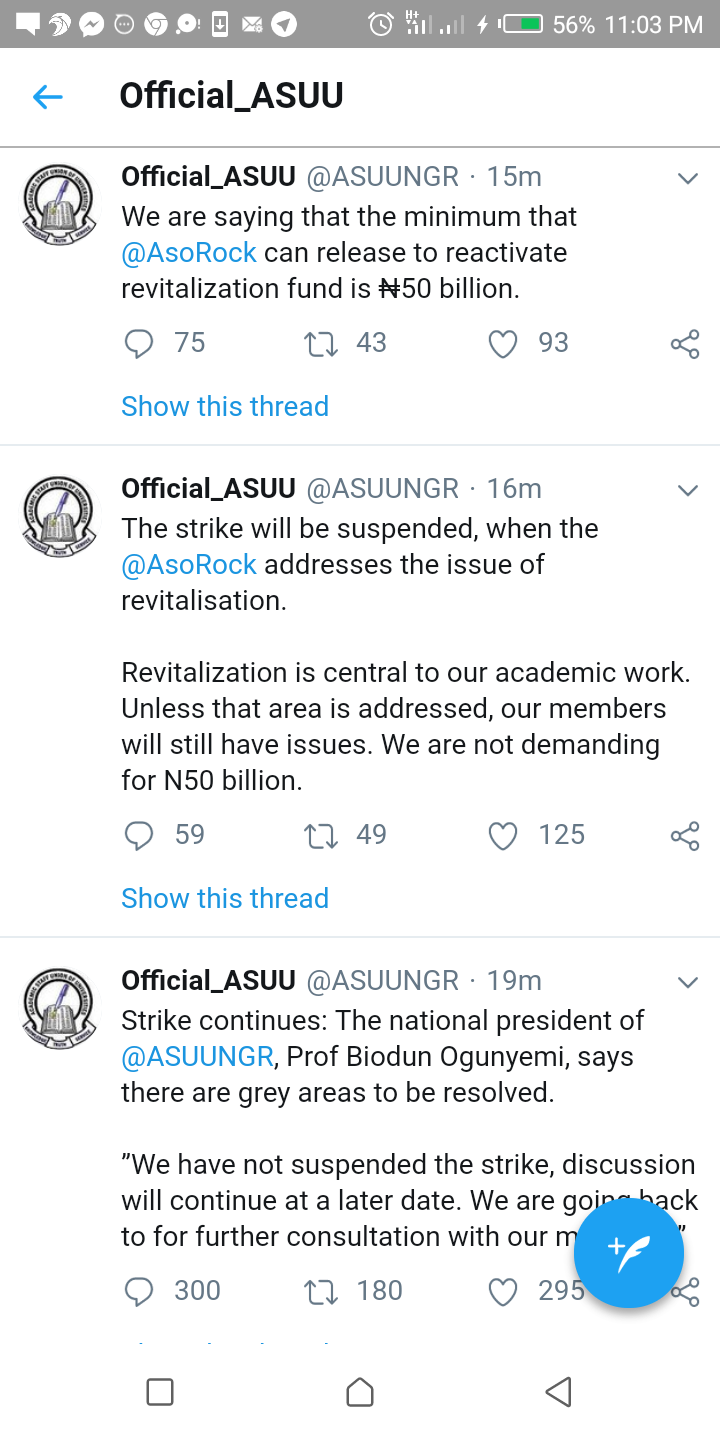Reply to the strike suspension tweet
Screen dimensions: 720x1440
[139, 836]
